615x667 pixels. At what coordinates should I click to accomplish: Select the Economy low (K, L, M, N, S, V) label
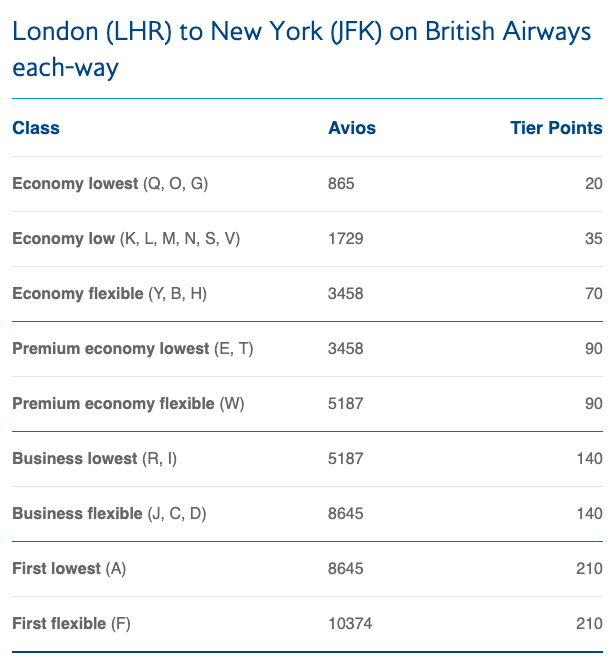point(126,239)
